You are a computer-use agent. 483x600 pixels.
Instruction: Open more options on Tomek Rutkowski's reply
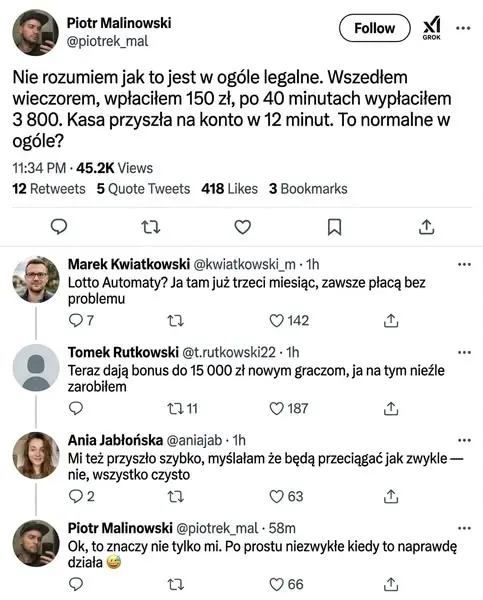click(x=464, y=352)
